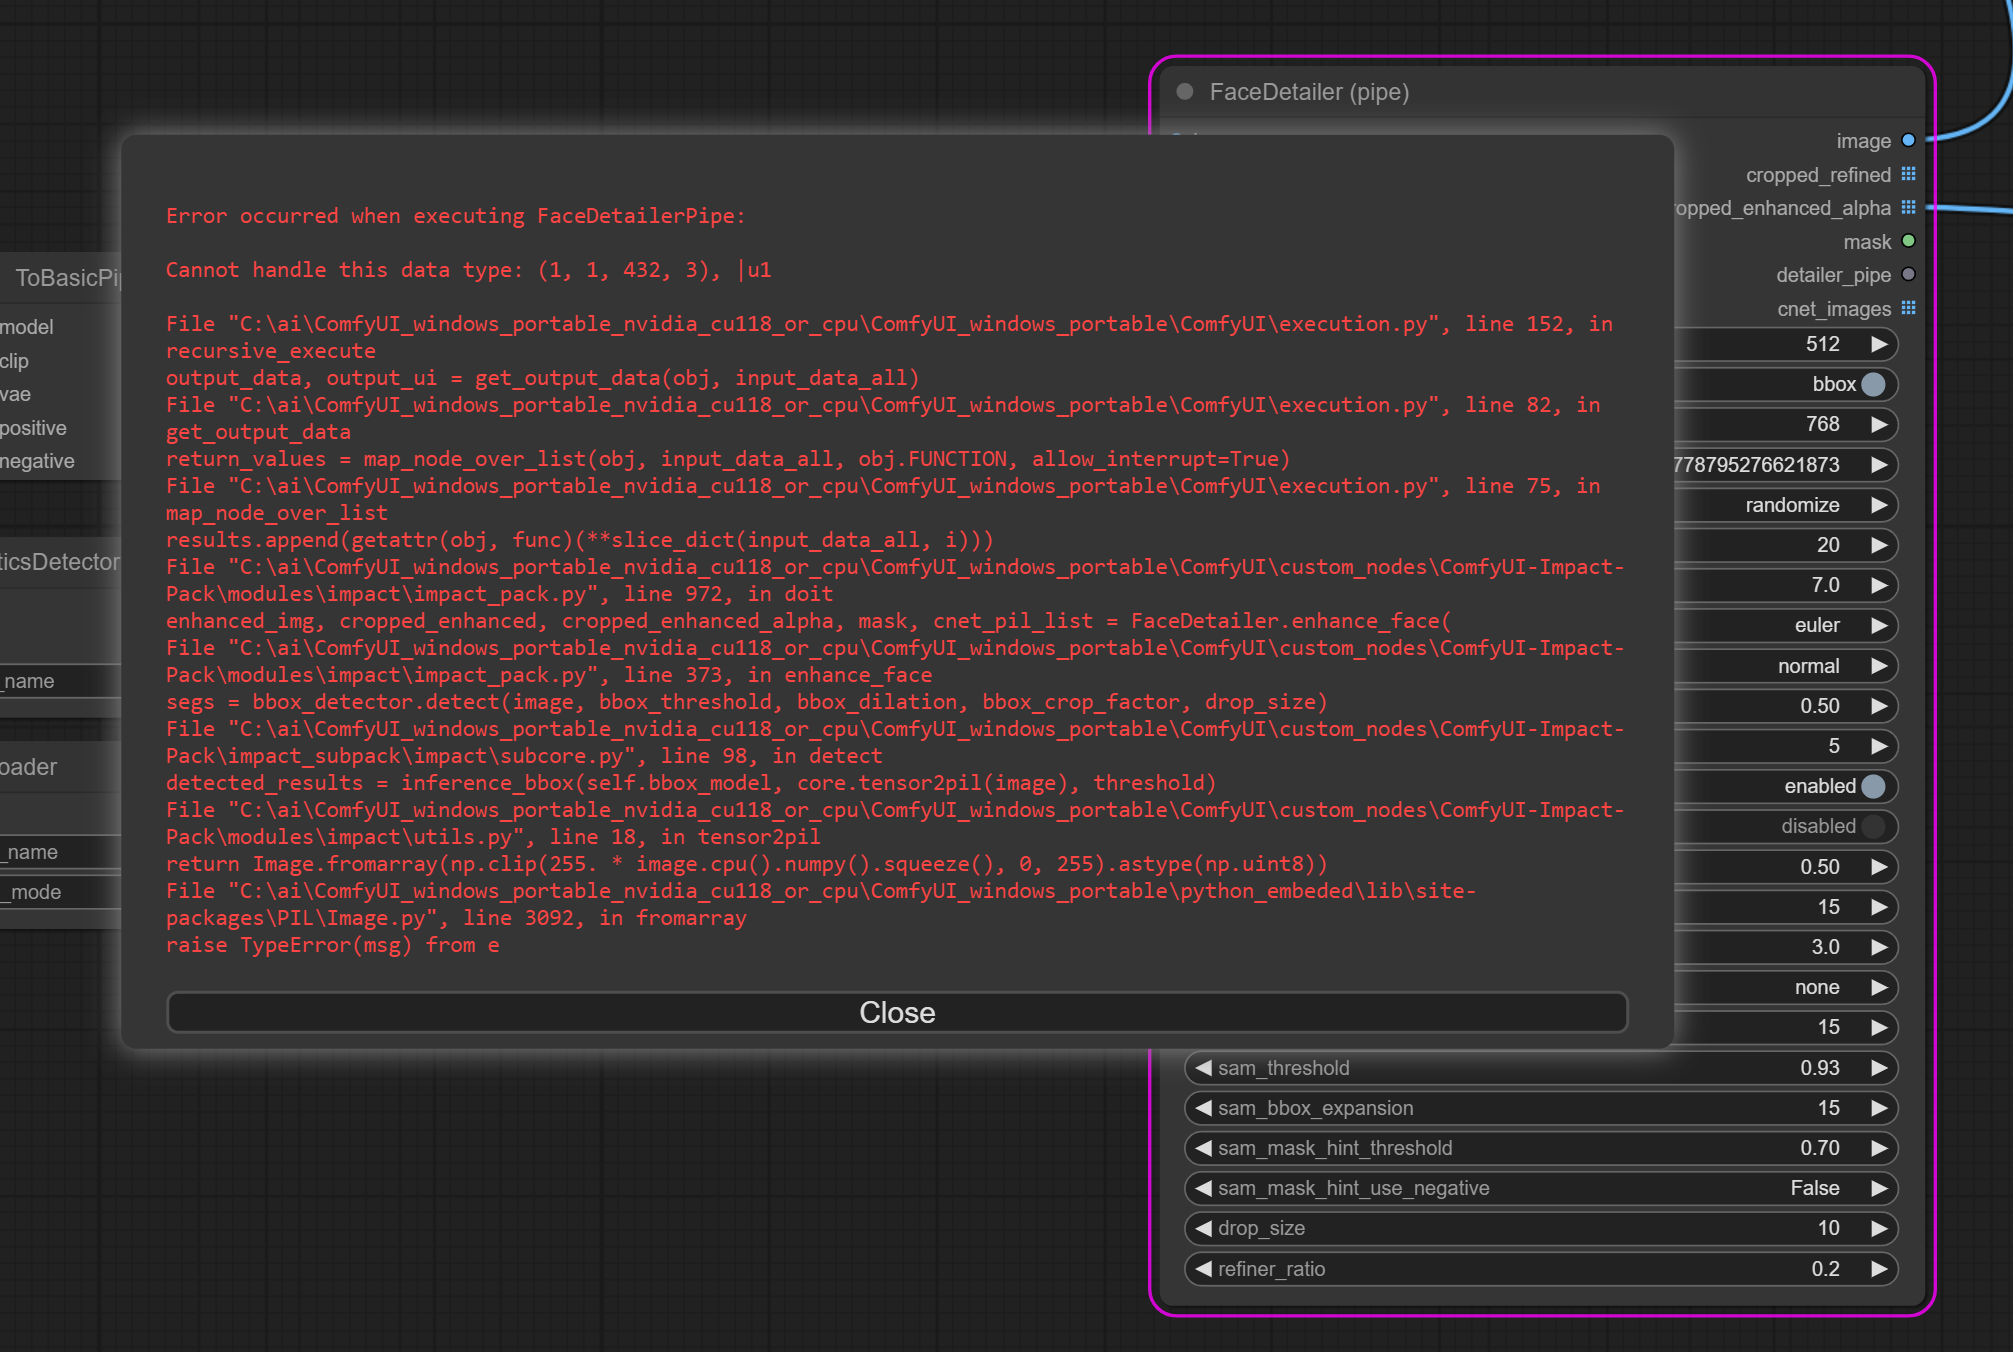The image size is (2013, 1352).
Task: Increase the sam_bbox_expansion value with its right arrow
Action: pyautogui.click(x=1879, y=1108)
